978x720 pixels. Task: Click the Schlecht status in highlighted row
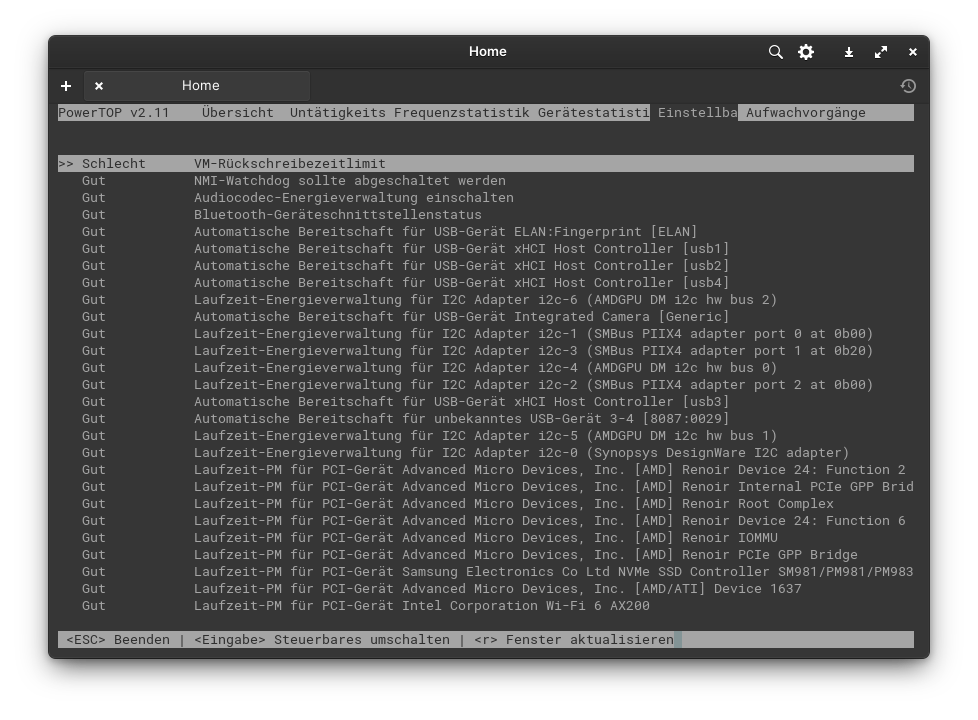click(114, 163)
